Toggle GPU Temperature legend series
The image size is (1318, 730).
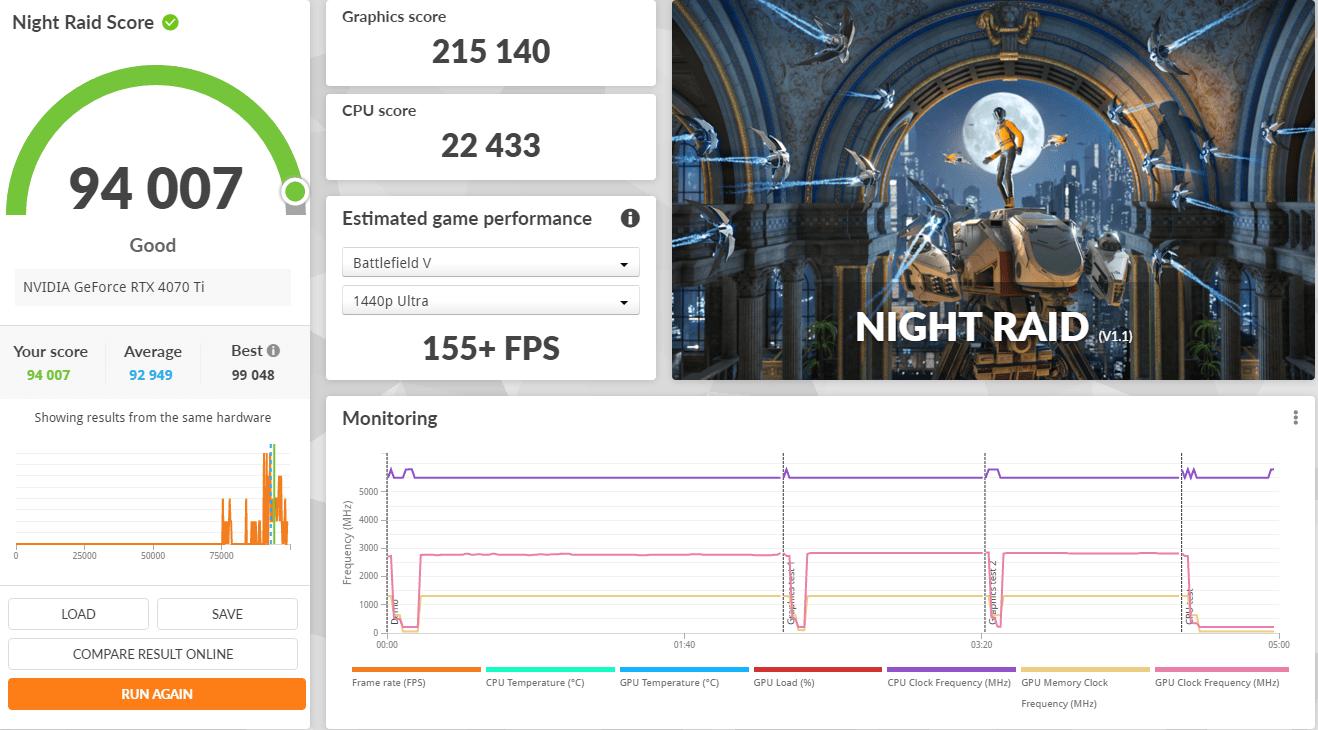684,677
